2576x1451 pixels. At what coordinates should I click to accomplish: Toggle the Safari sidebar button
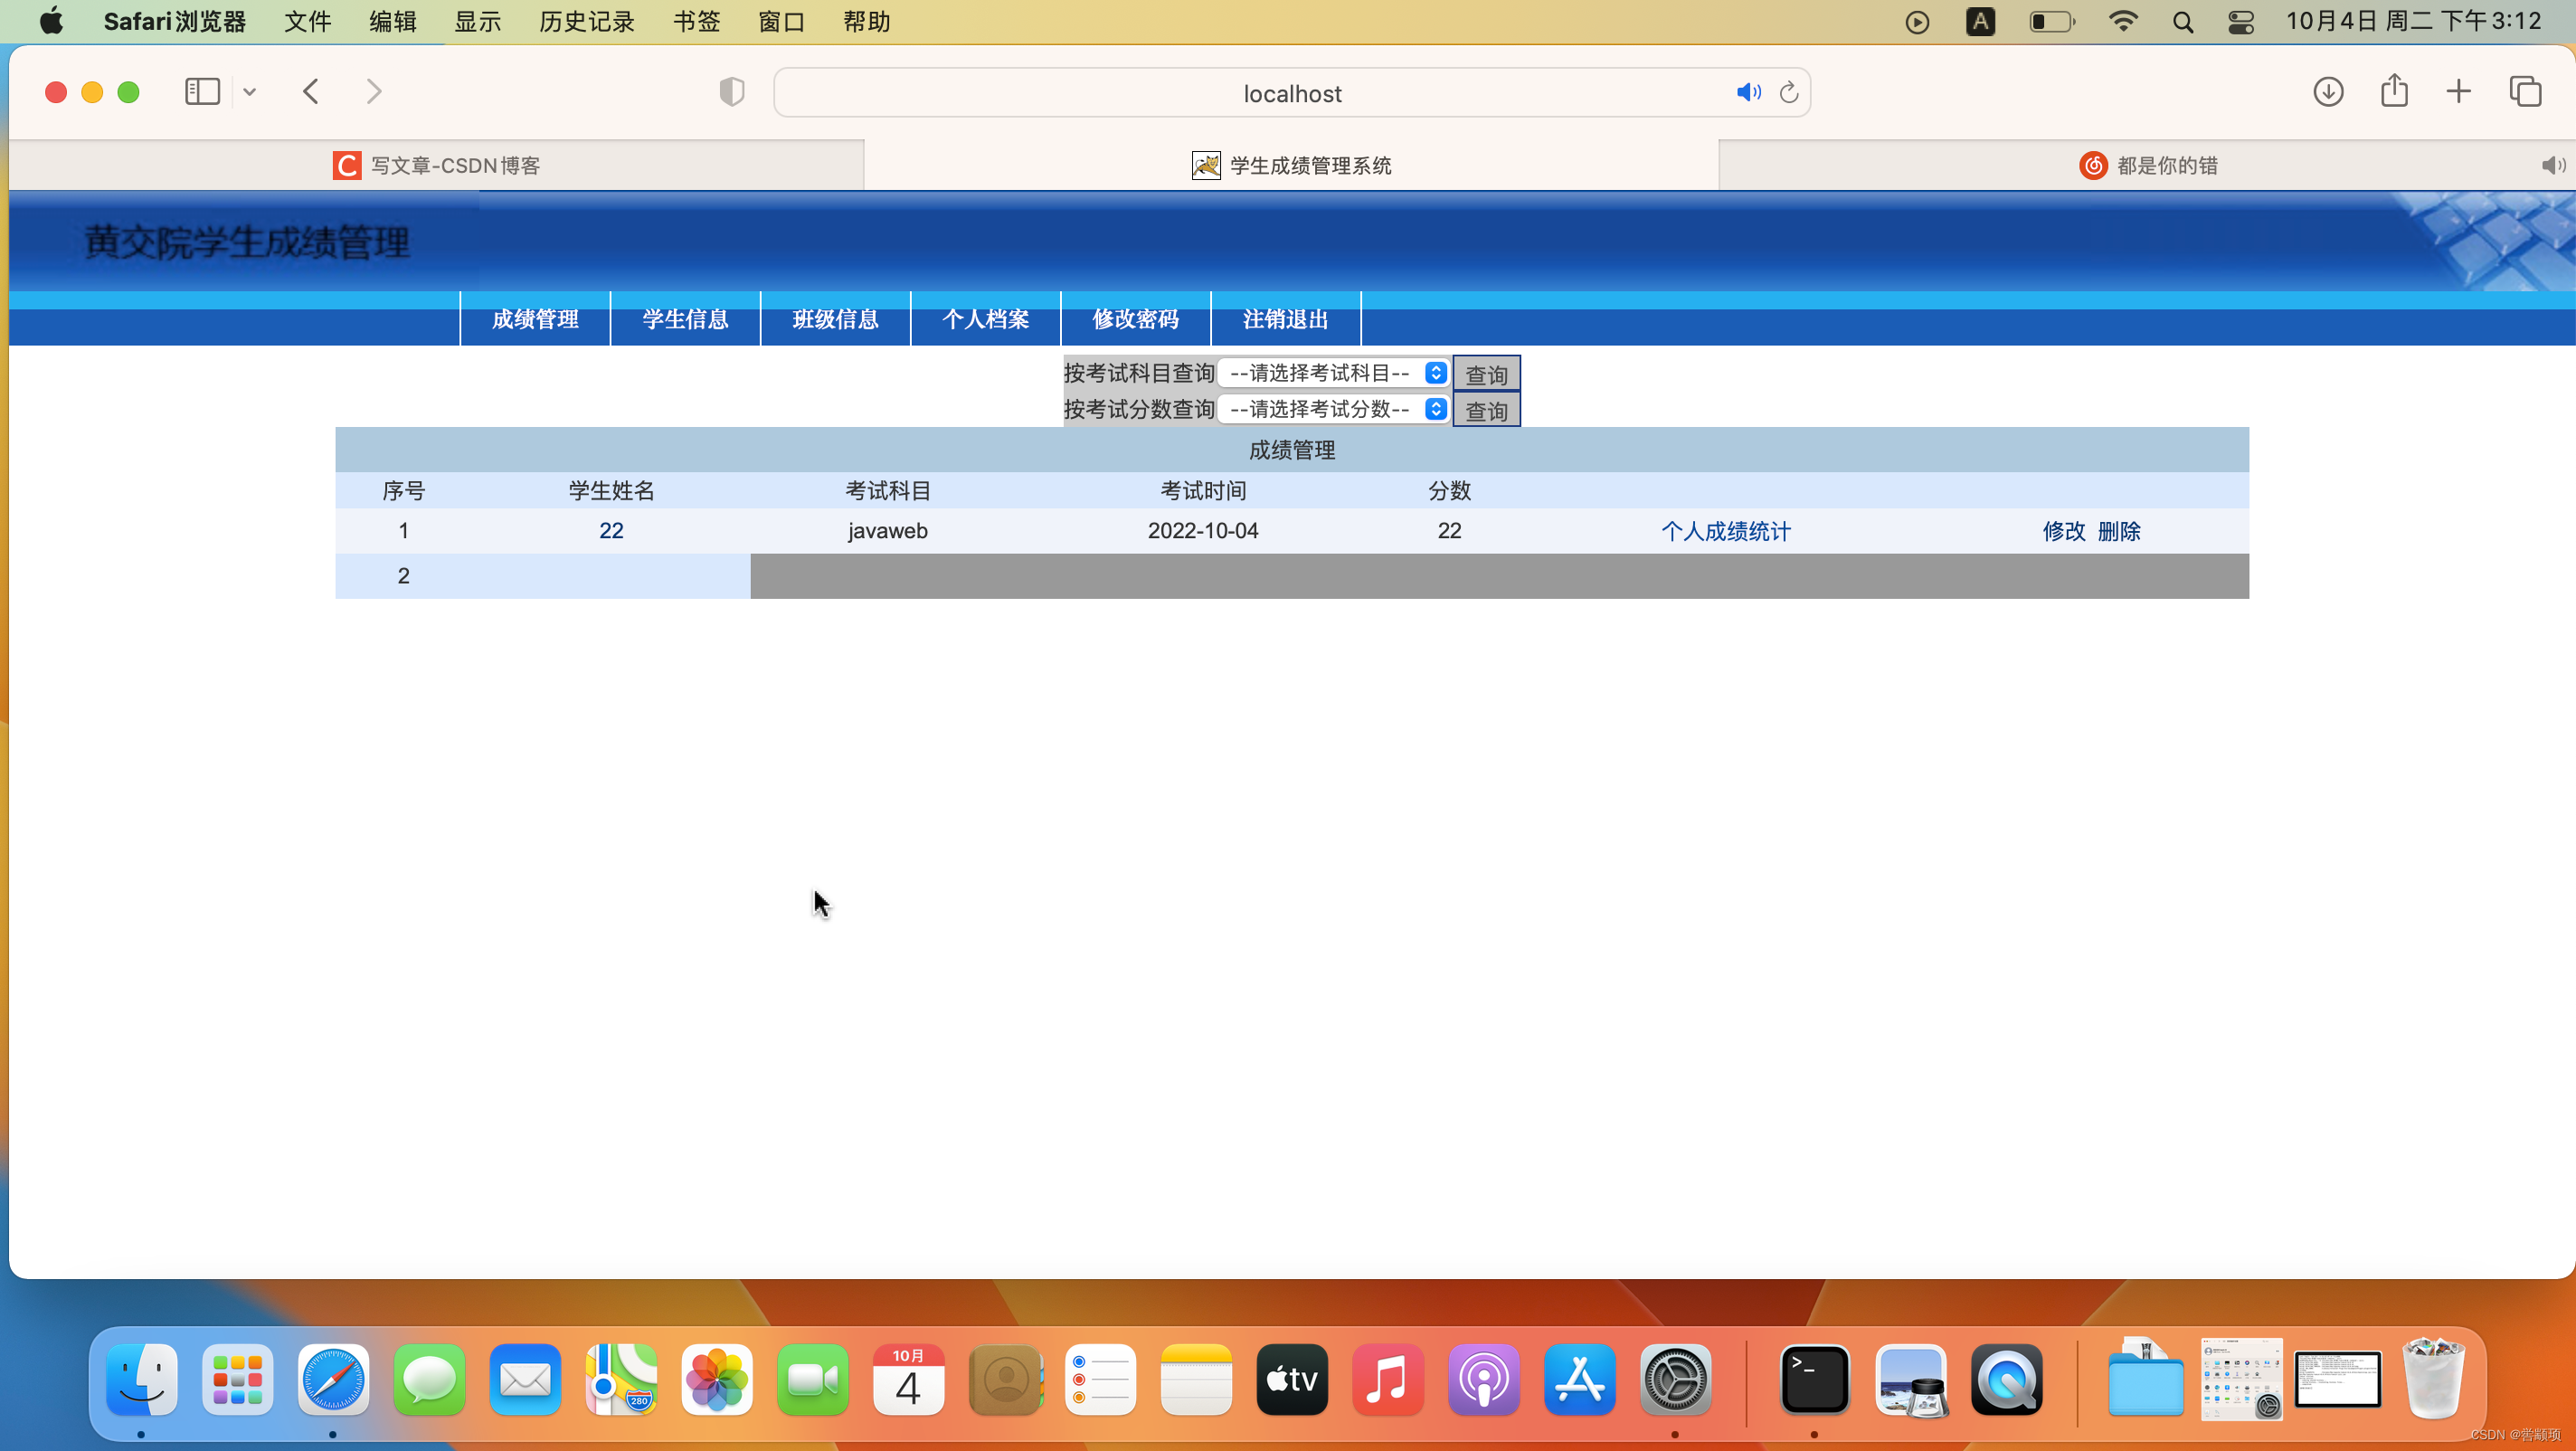[202, 92]
